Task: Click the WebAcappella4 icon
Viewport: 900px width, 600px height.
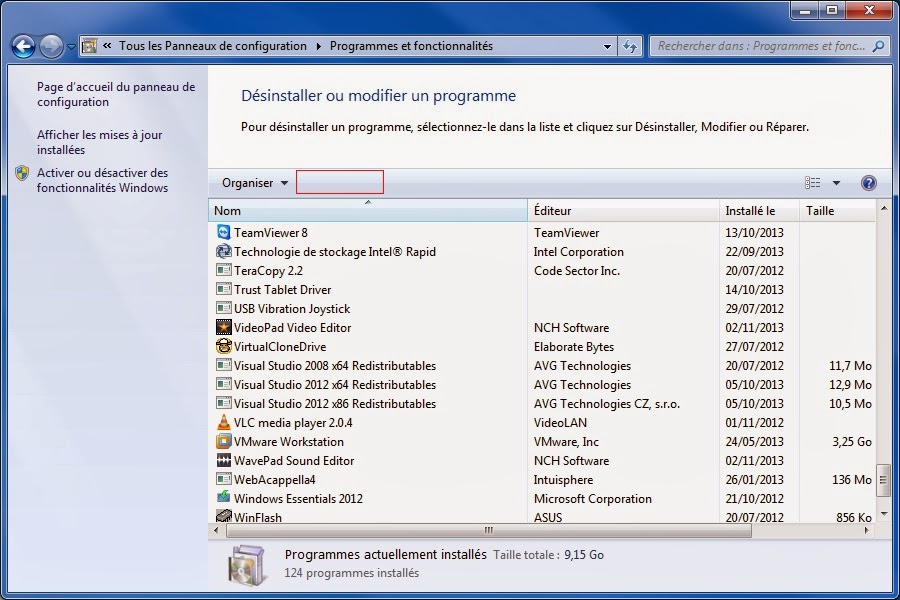Action: pos(223,479)
